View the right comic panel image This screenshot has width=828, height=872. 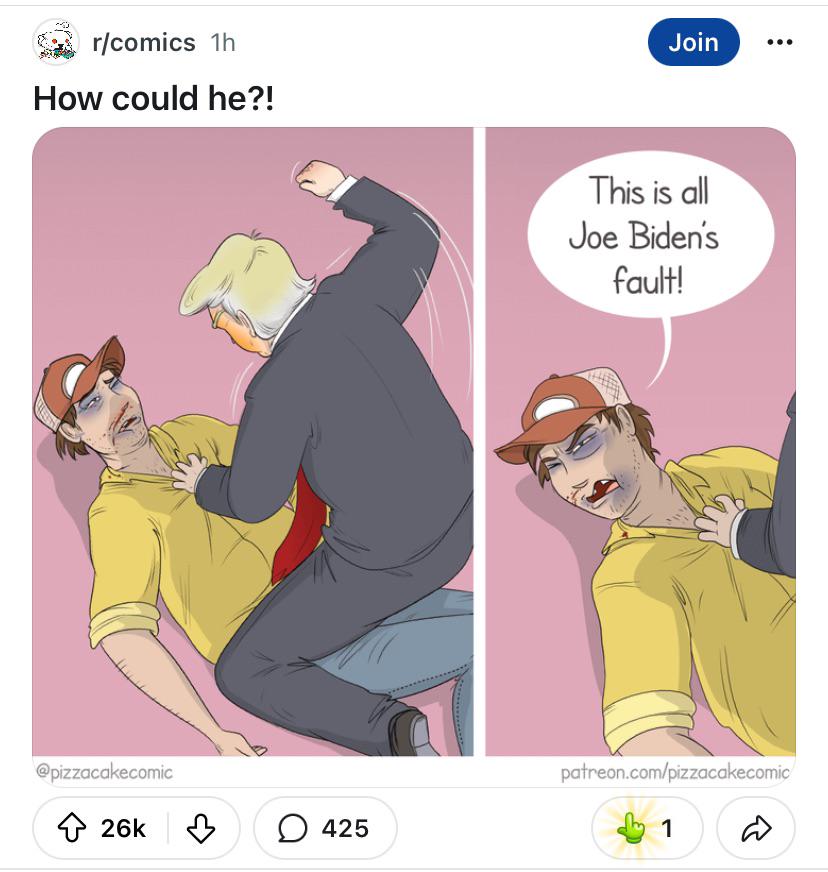pos(641,442)
